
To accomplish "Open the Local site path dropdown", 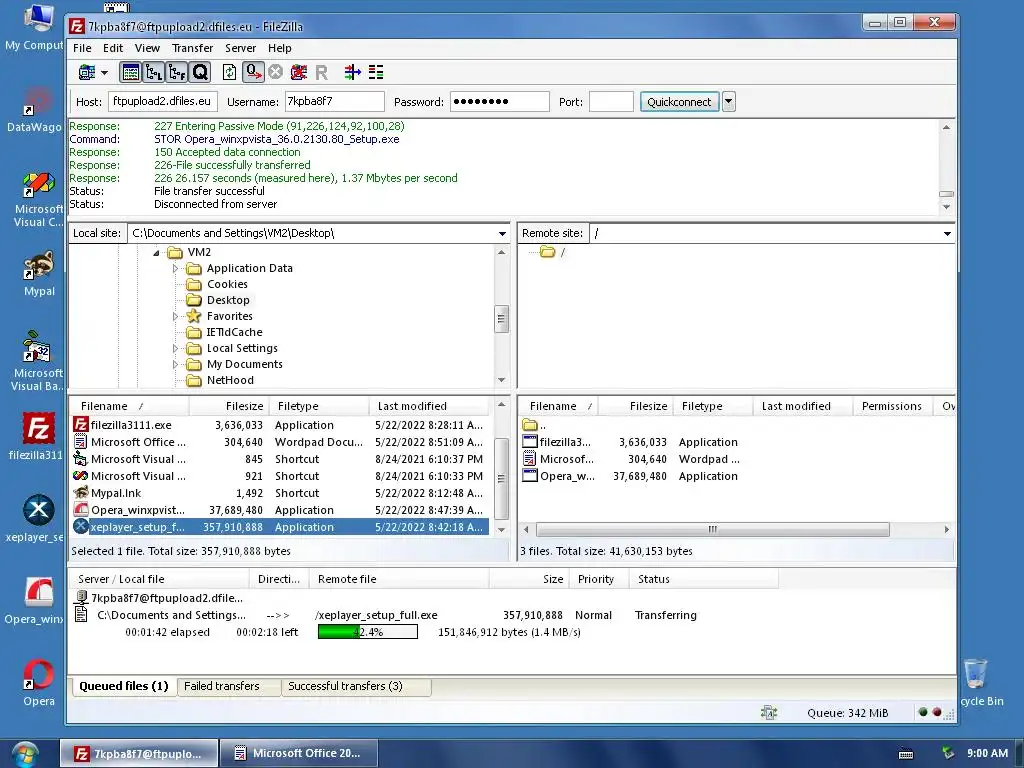I will click(x=502, y=234).
